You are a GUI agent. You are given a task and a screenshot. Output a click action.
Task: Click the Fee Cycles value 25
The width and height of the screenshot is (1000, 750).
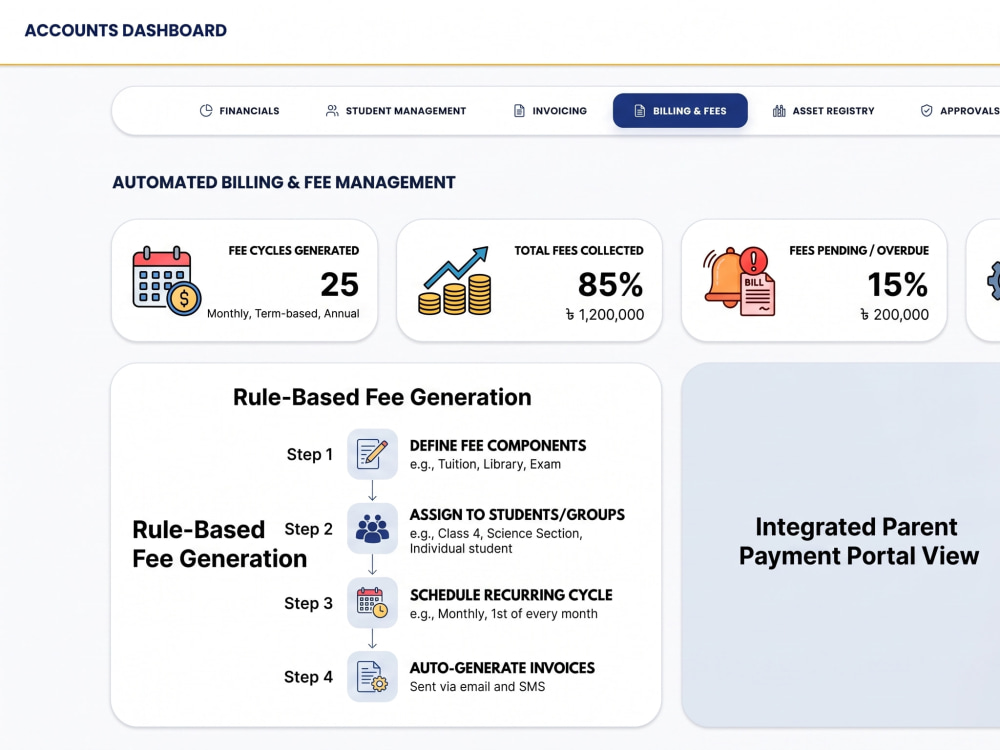[339, 284]
